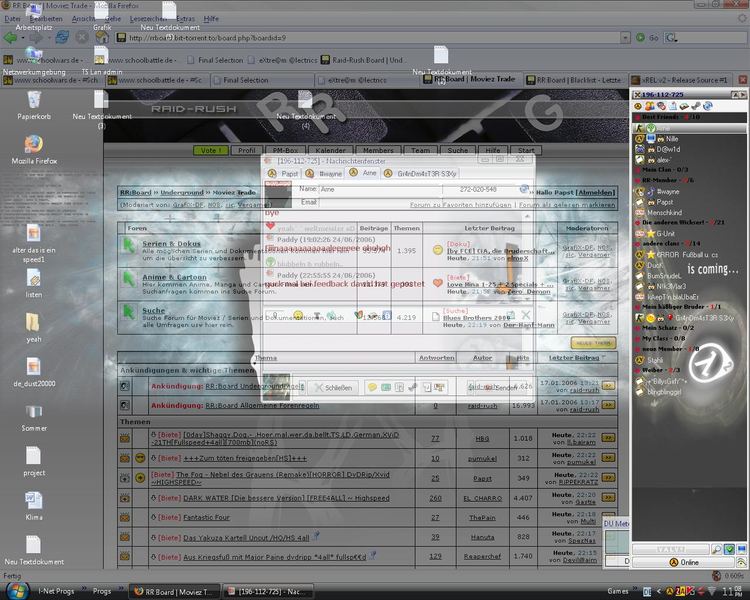Select the 'listen' desktop file icon

(33, 284)
